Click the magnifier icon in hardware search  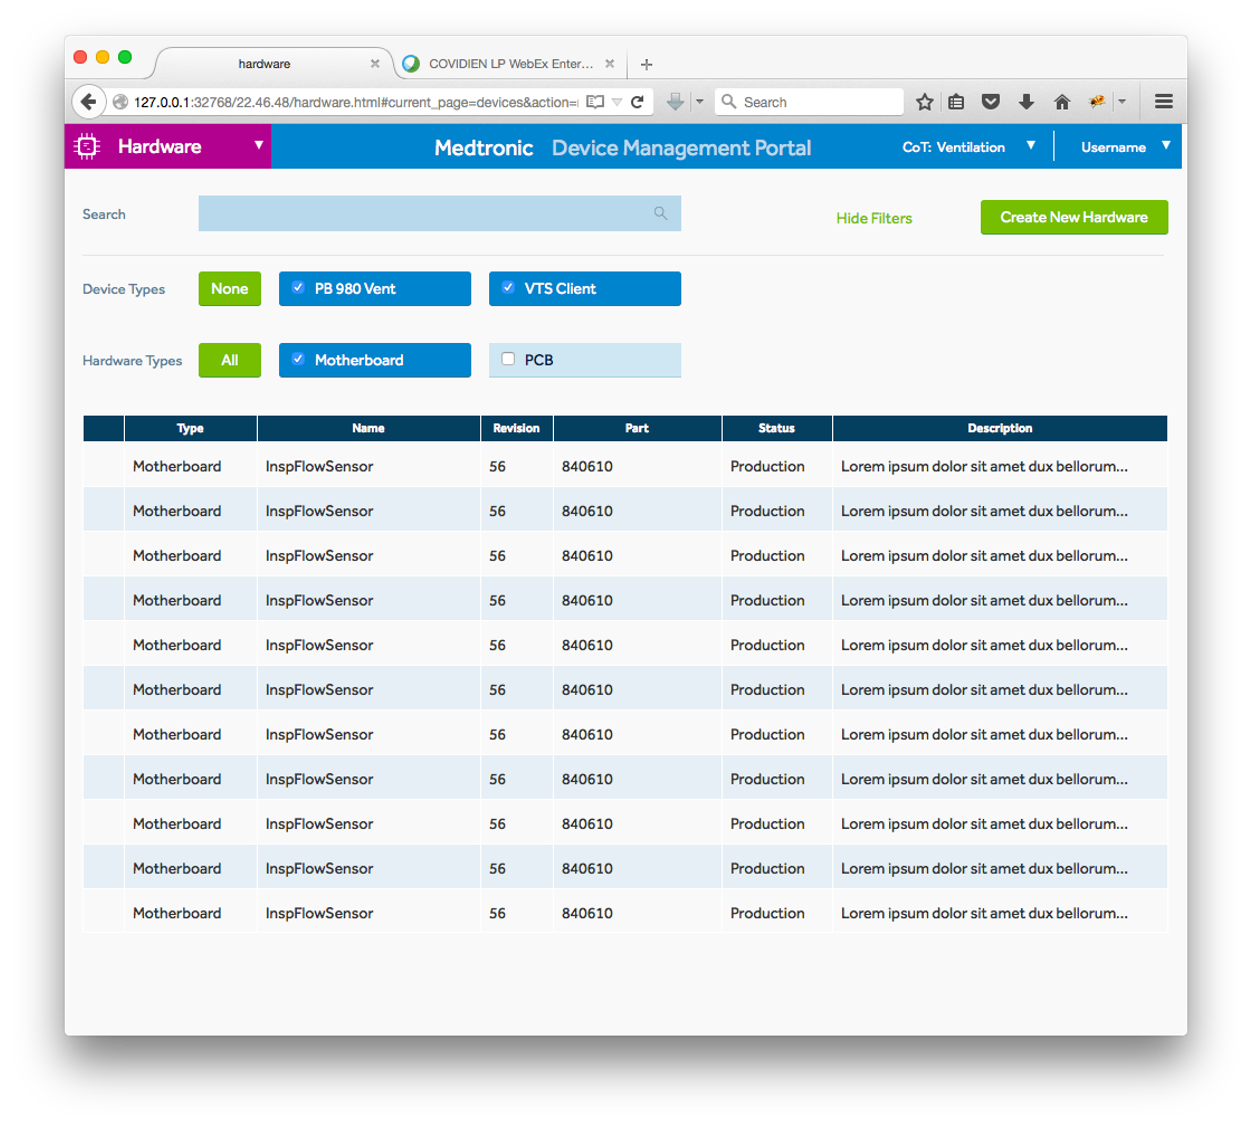click(x=660, y=213)
